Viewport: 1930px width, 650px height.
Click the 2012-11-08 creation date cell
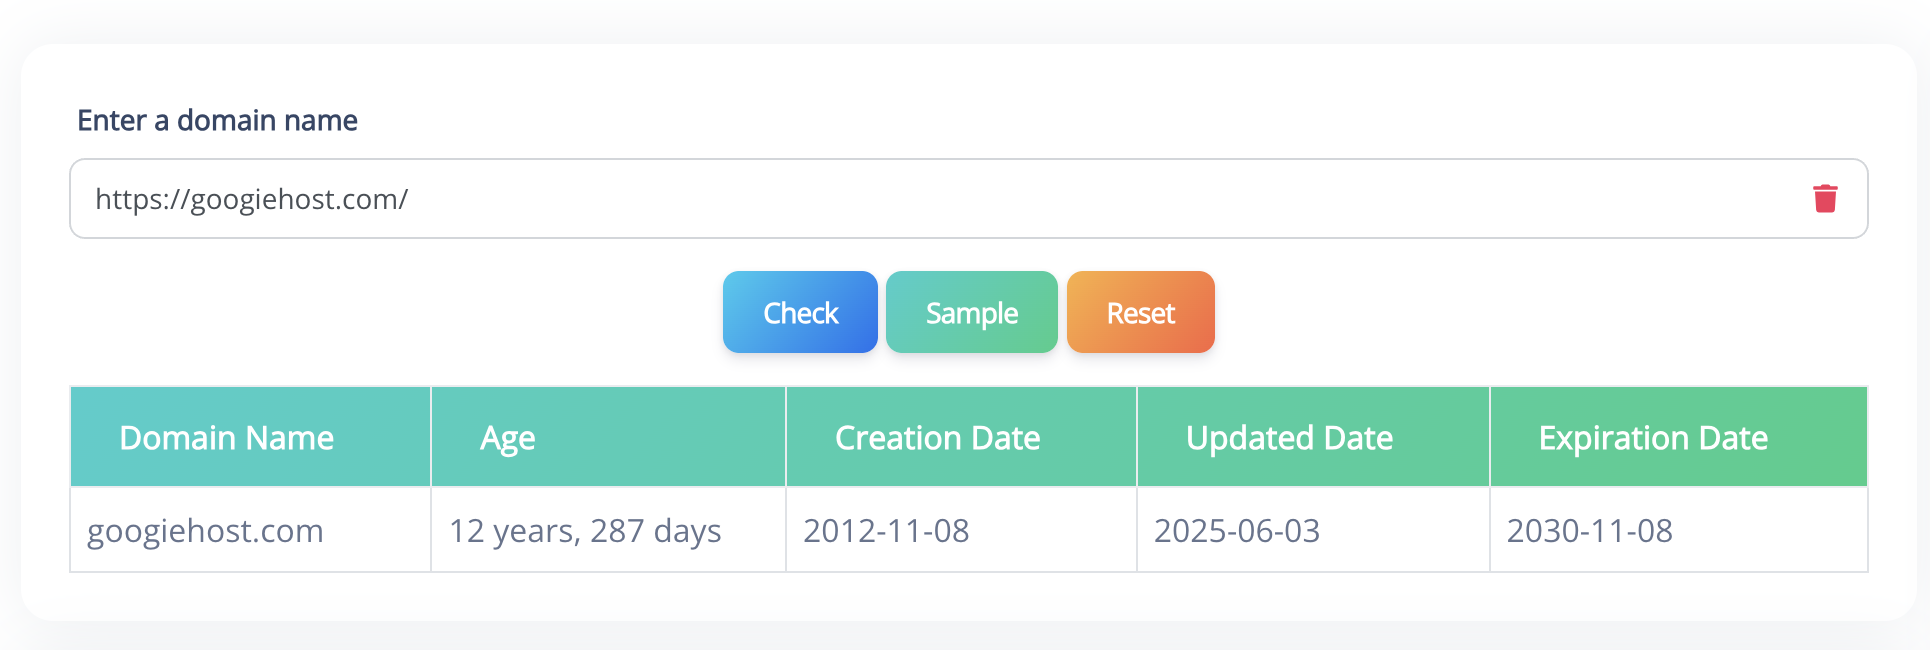click(x=886, y=531)
